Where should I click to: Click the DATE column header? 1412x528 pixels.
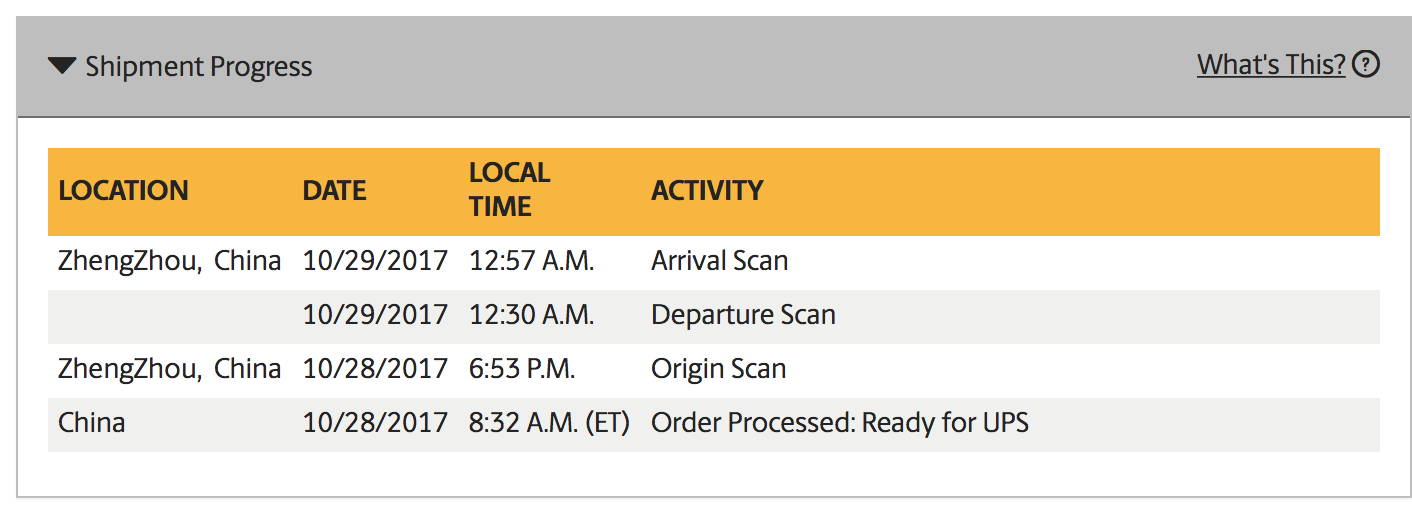click(334, 191)
